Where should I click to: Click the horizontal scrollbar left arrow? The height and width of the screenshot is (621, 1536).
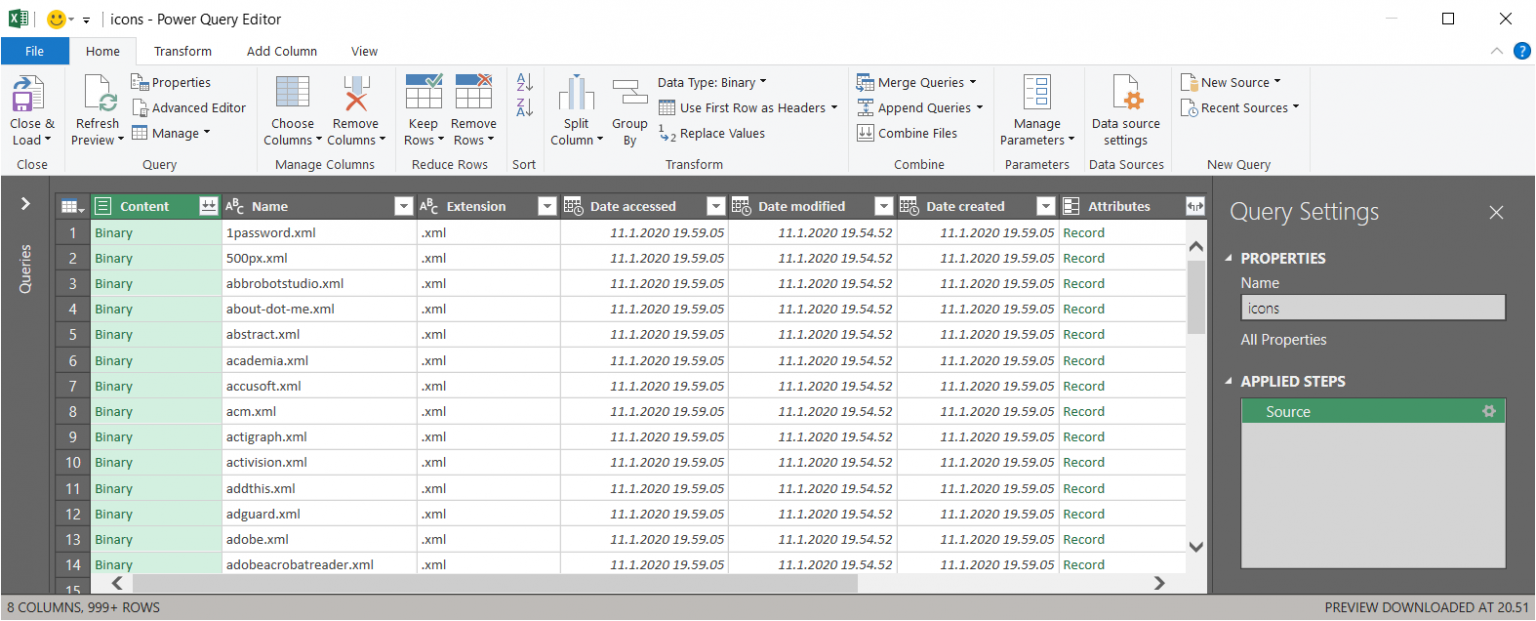[116, 583]
